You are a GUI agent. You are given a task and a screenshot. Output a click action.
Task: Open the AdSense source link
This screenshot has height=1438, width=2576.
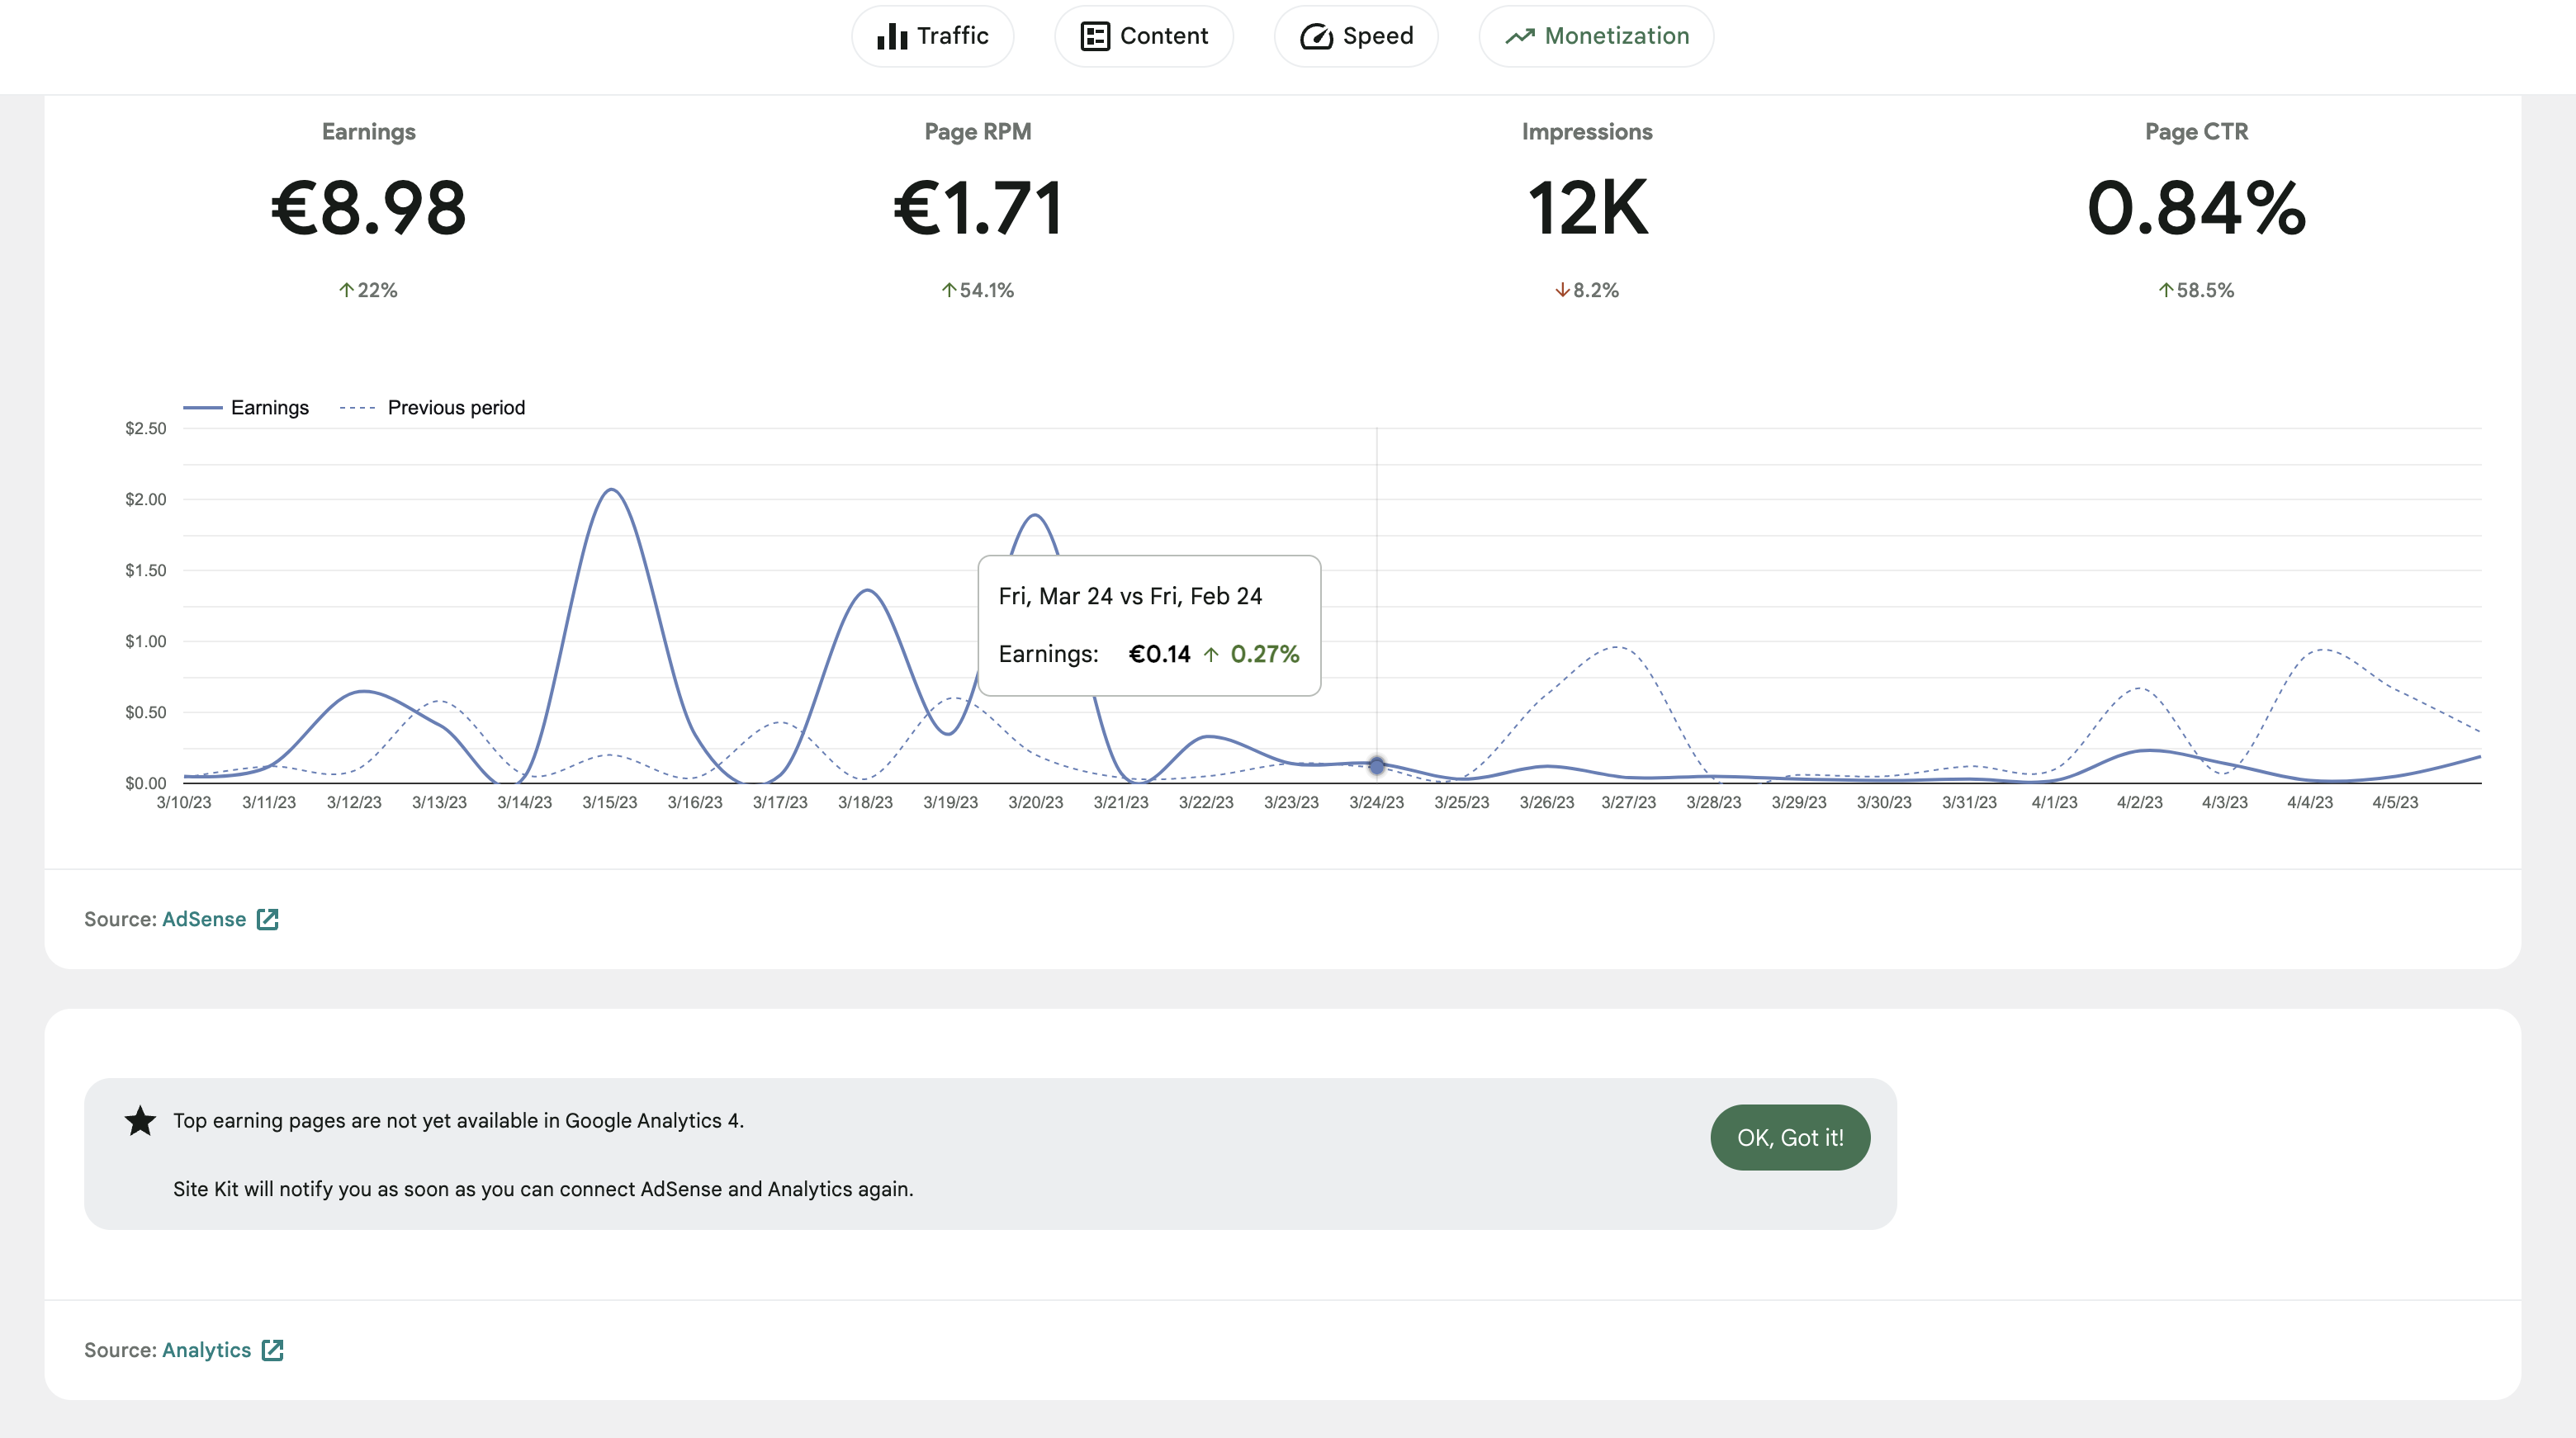(x=204, y=919)
